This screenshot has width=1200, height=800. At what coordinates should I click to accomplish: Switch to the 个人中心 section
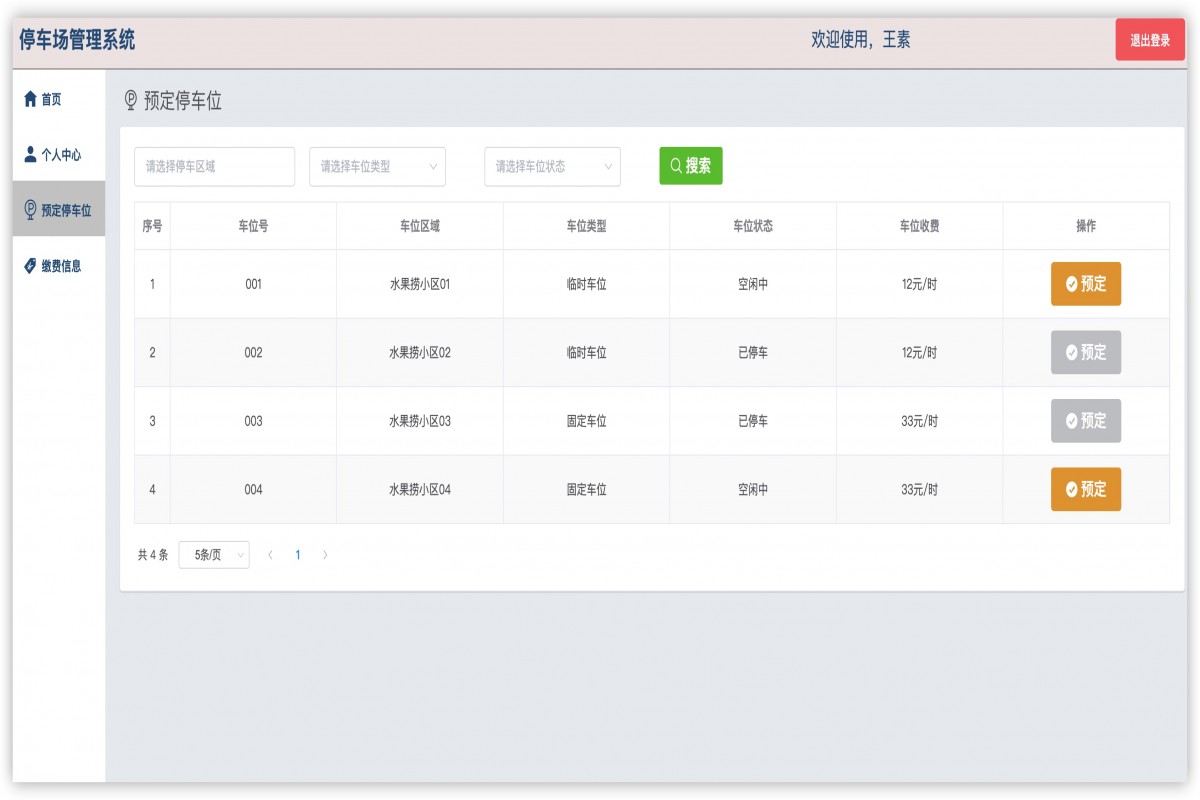click(x=58, y=154)
